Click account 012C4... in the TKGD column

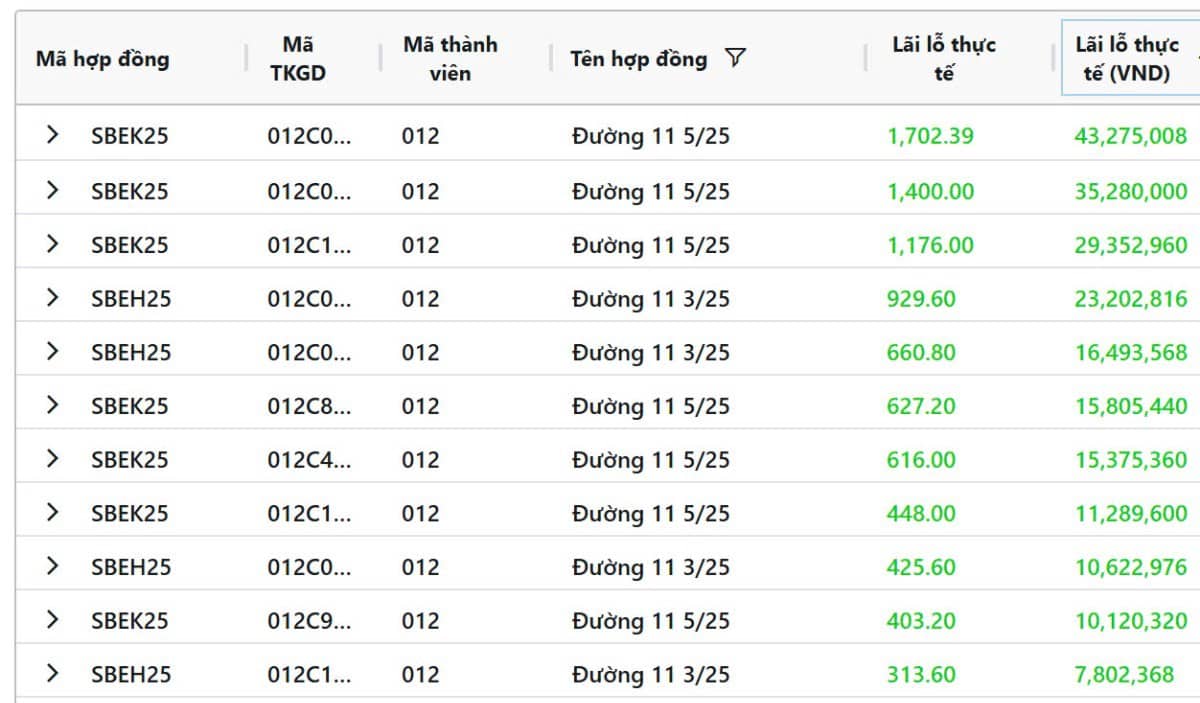(309, 460)
